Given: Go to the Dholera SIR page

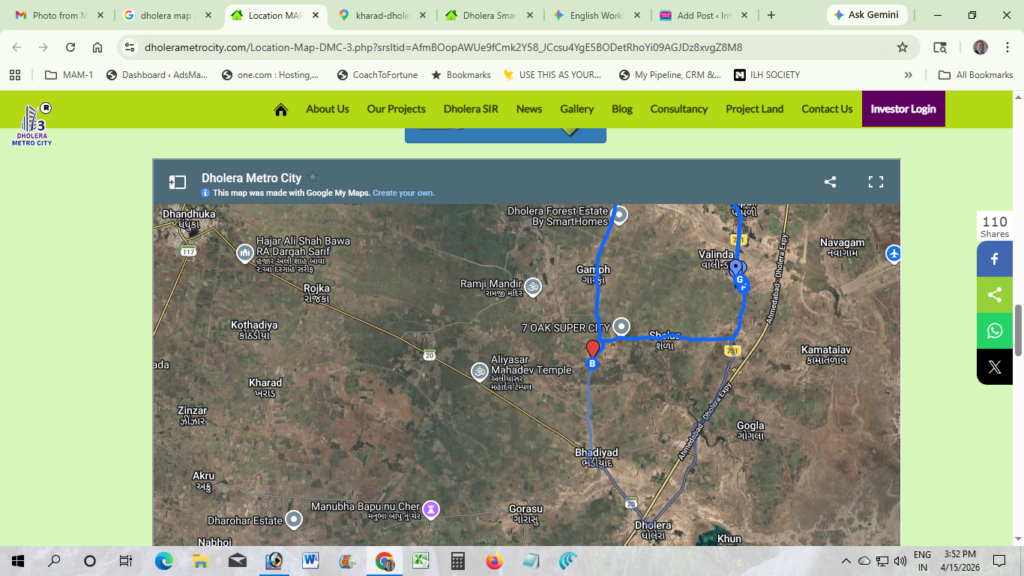Looking at the screenshot, I should 470,109.
